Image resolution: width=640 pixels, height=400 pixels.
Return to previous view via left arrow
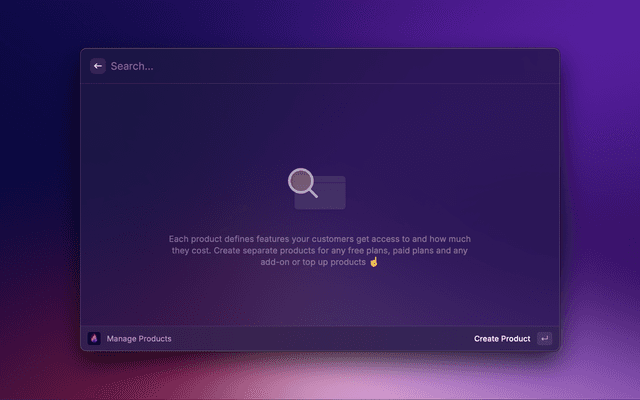[x=98, y=66]
